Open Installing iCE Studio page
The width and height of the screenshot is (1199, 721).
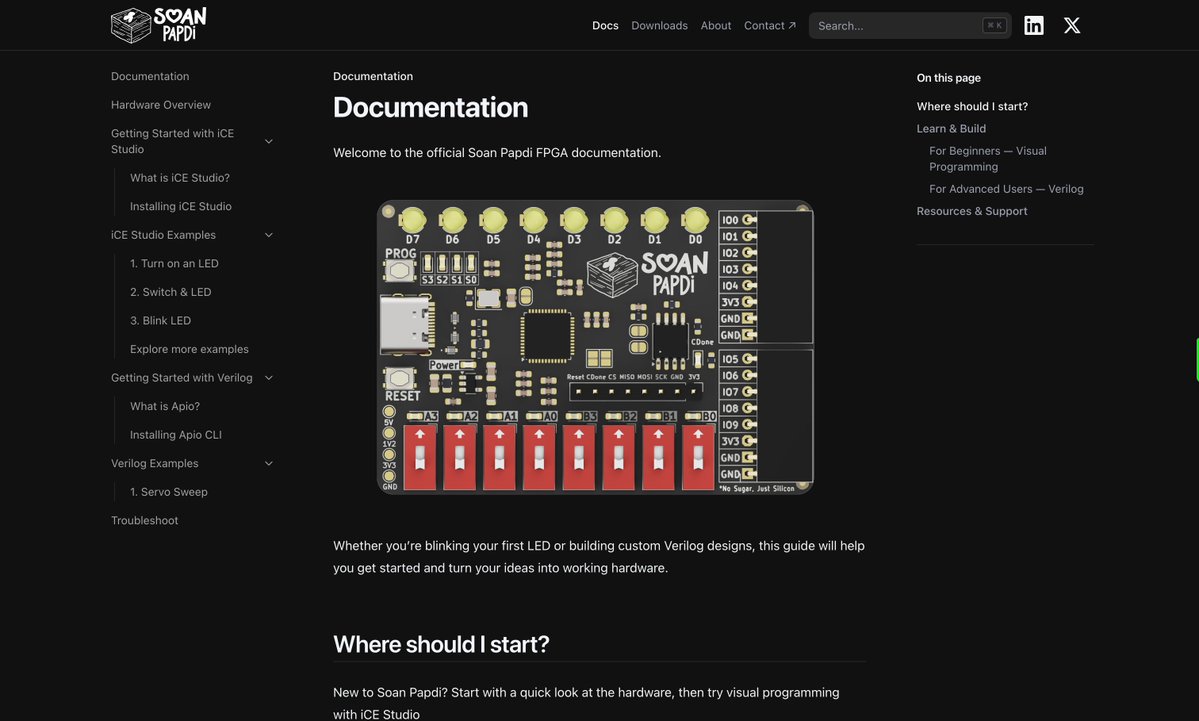(x=180, y=206)
